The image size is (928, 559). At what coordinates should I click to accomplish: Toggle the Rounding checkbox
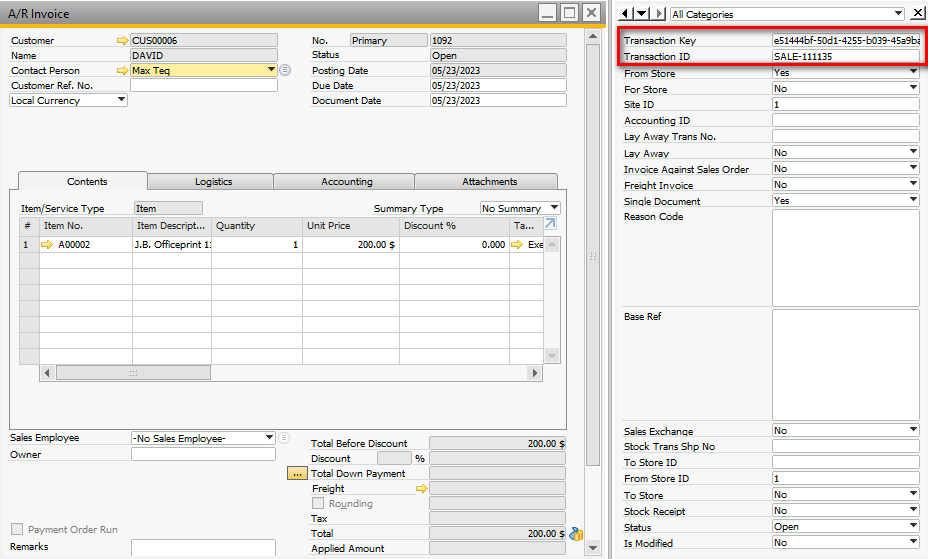click(318, 504)
